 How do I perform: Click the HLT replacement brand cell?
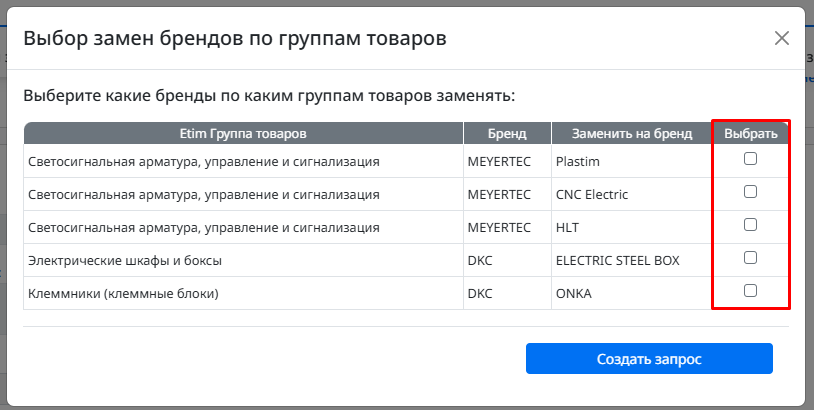(632, 227)
